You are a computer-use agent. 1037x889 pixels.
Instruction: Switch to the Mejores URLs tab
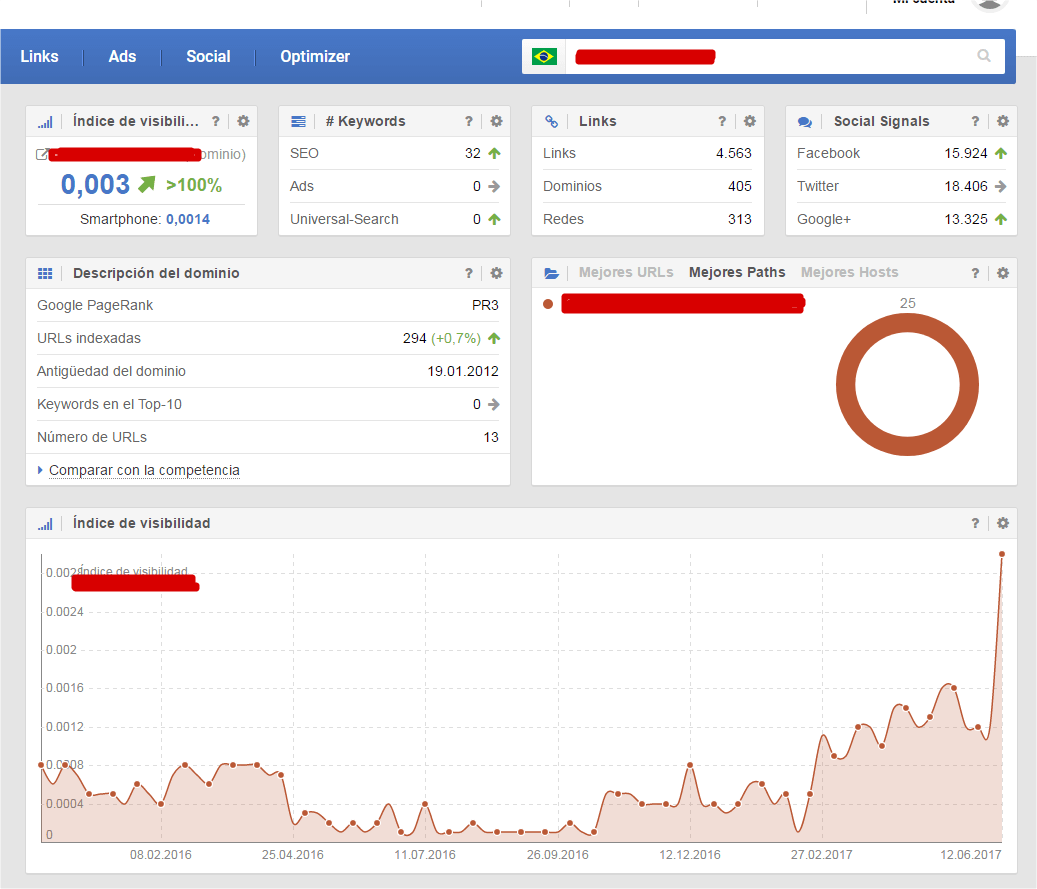pyautogui.click(x=626, y=273)
